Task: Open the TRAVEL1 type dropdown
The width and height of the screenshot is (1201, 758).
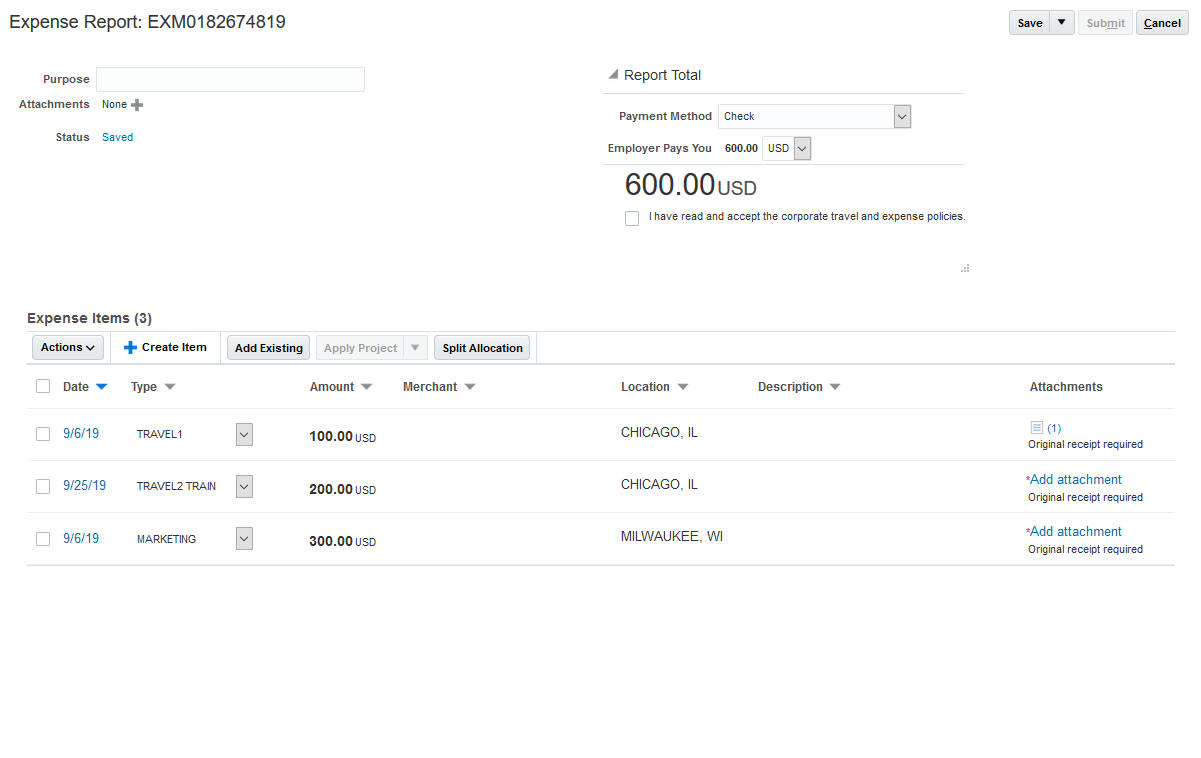Action: pyautogui.click(x=244, y=434)
